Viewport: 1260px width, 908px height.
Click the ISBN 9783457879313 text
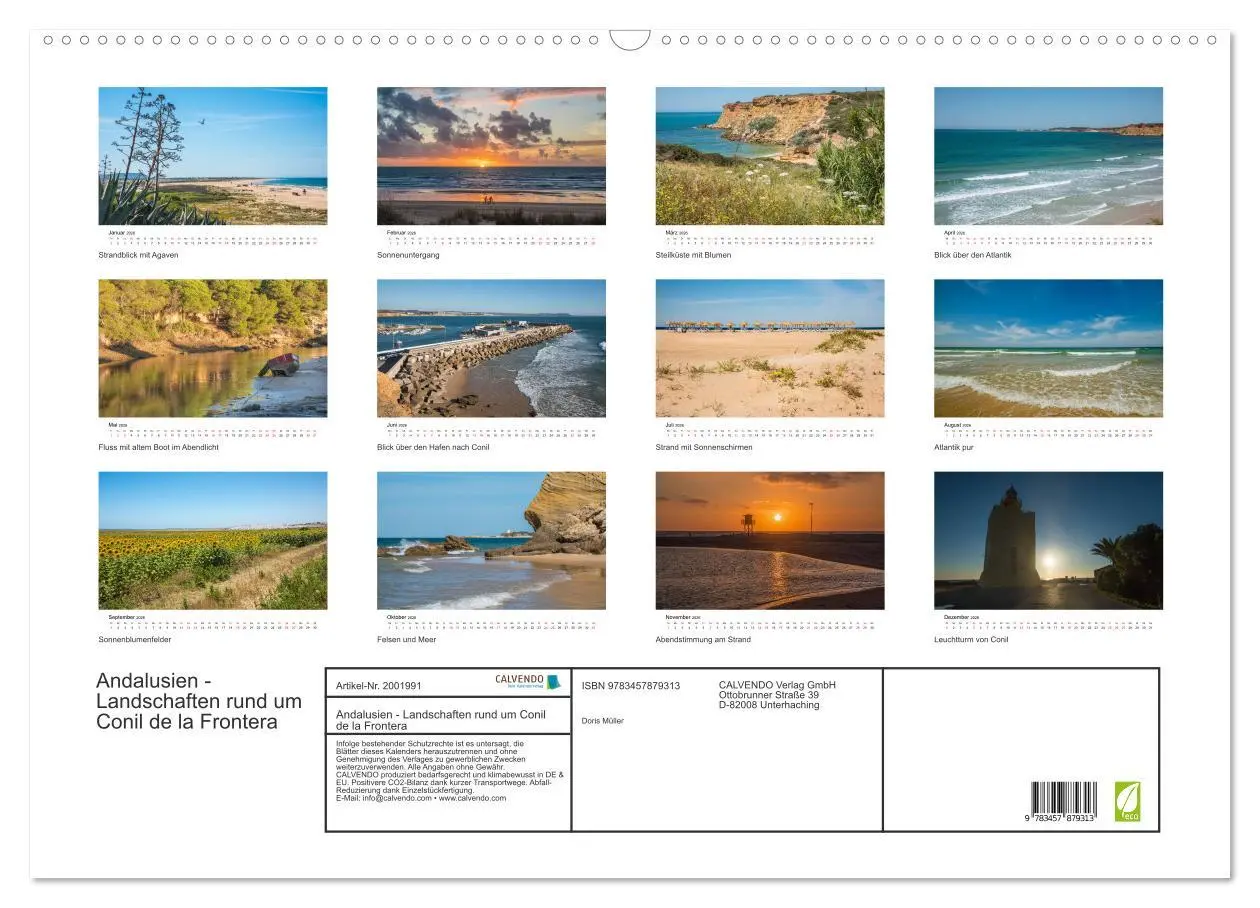point(631,686)
